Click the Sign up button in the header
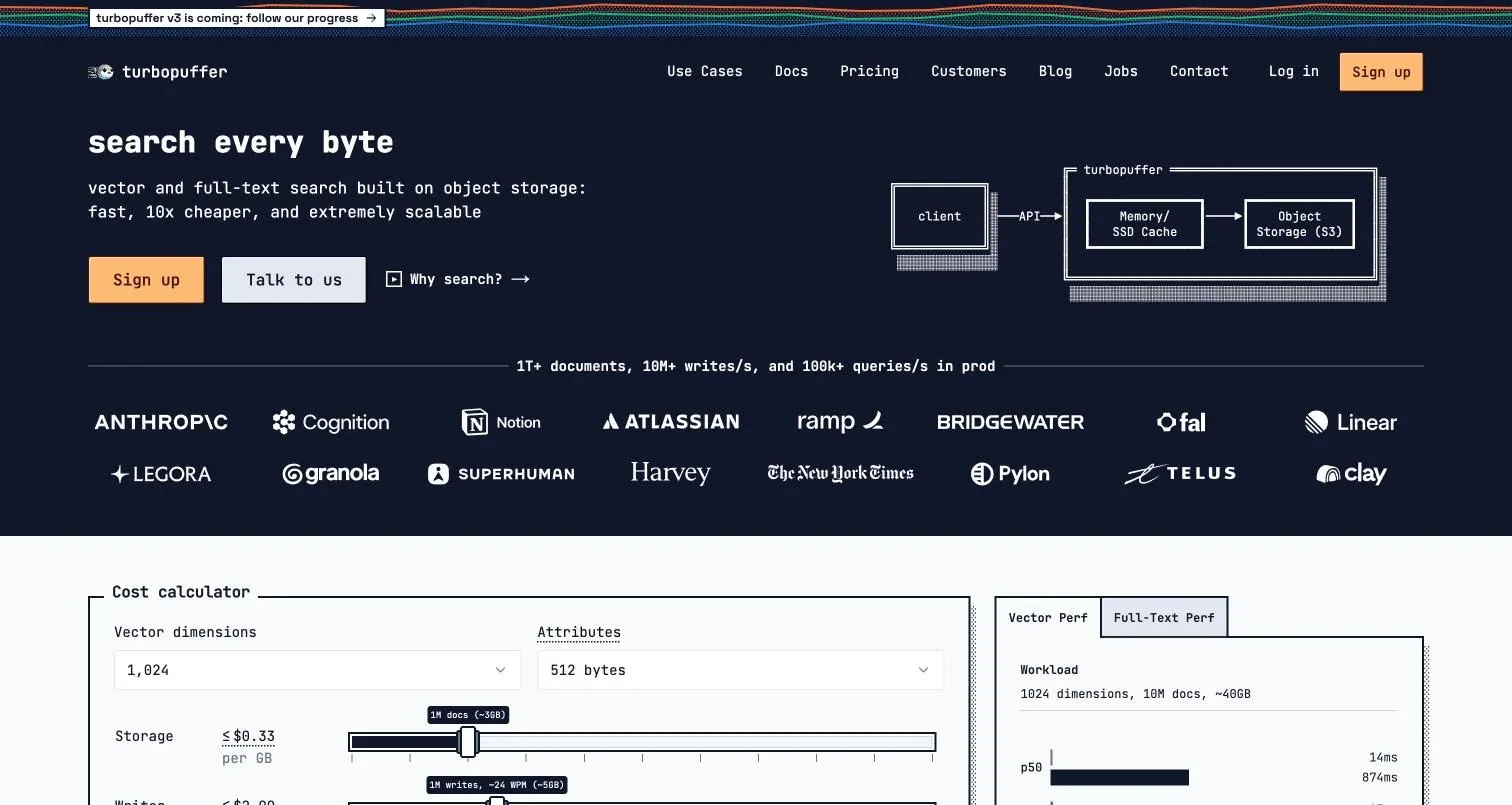 [1381, 72]
